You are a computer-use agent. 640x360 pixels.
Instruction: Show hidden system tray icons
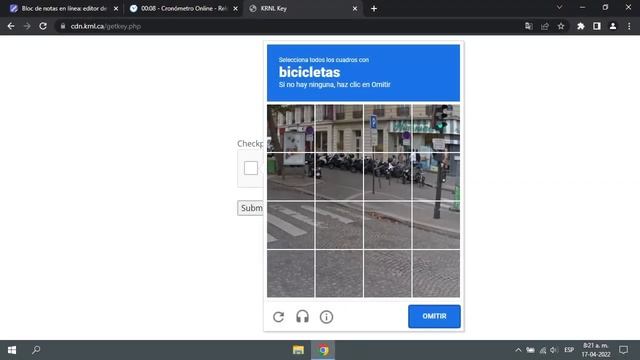click(518, 350)
